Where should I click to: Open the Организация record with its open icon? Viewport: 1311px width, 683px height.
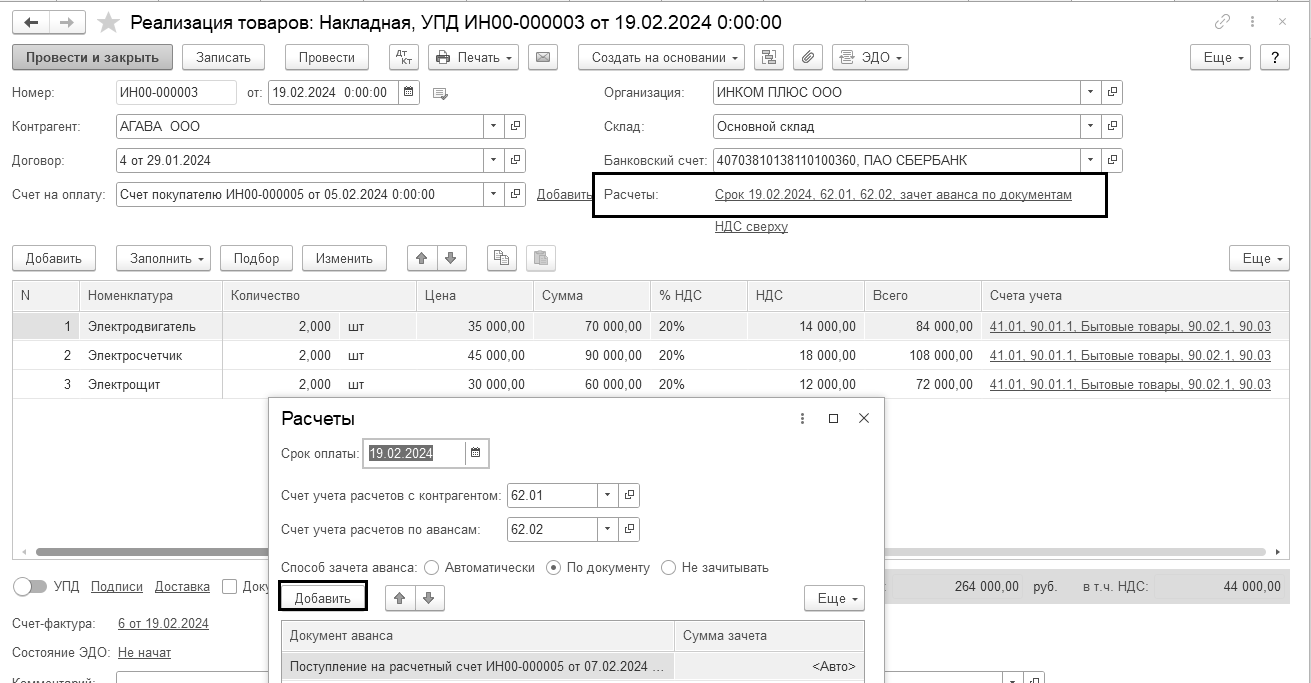(x=1112, y=92)
